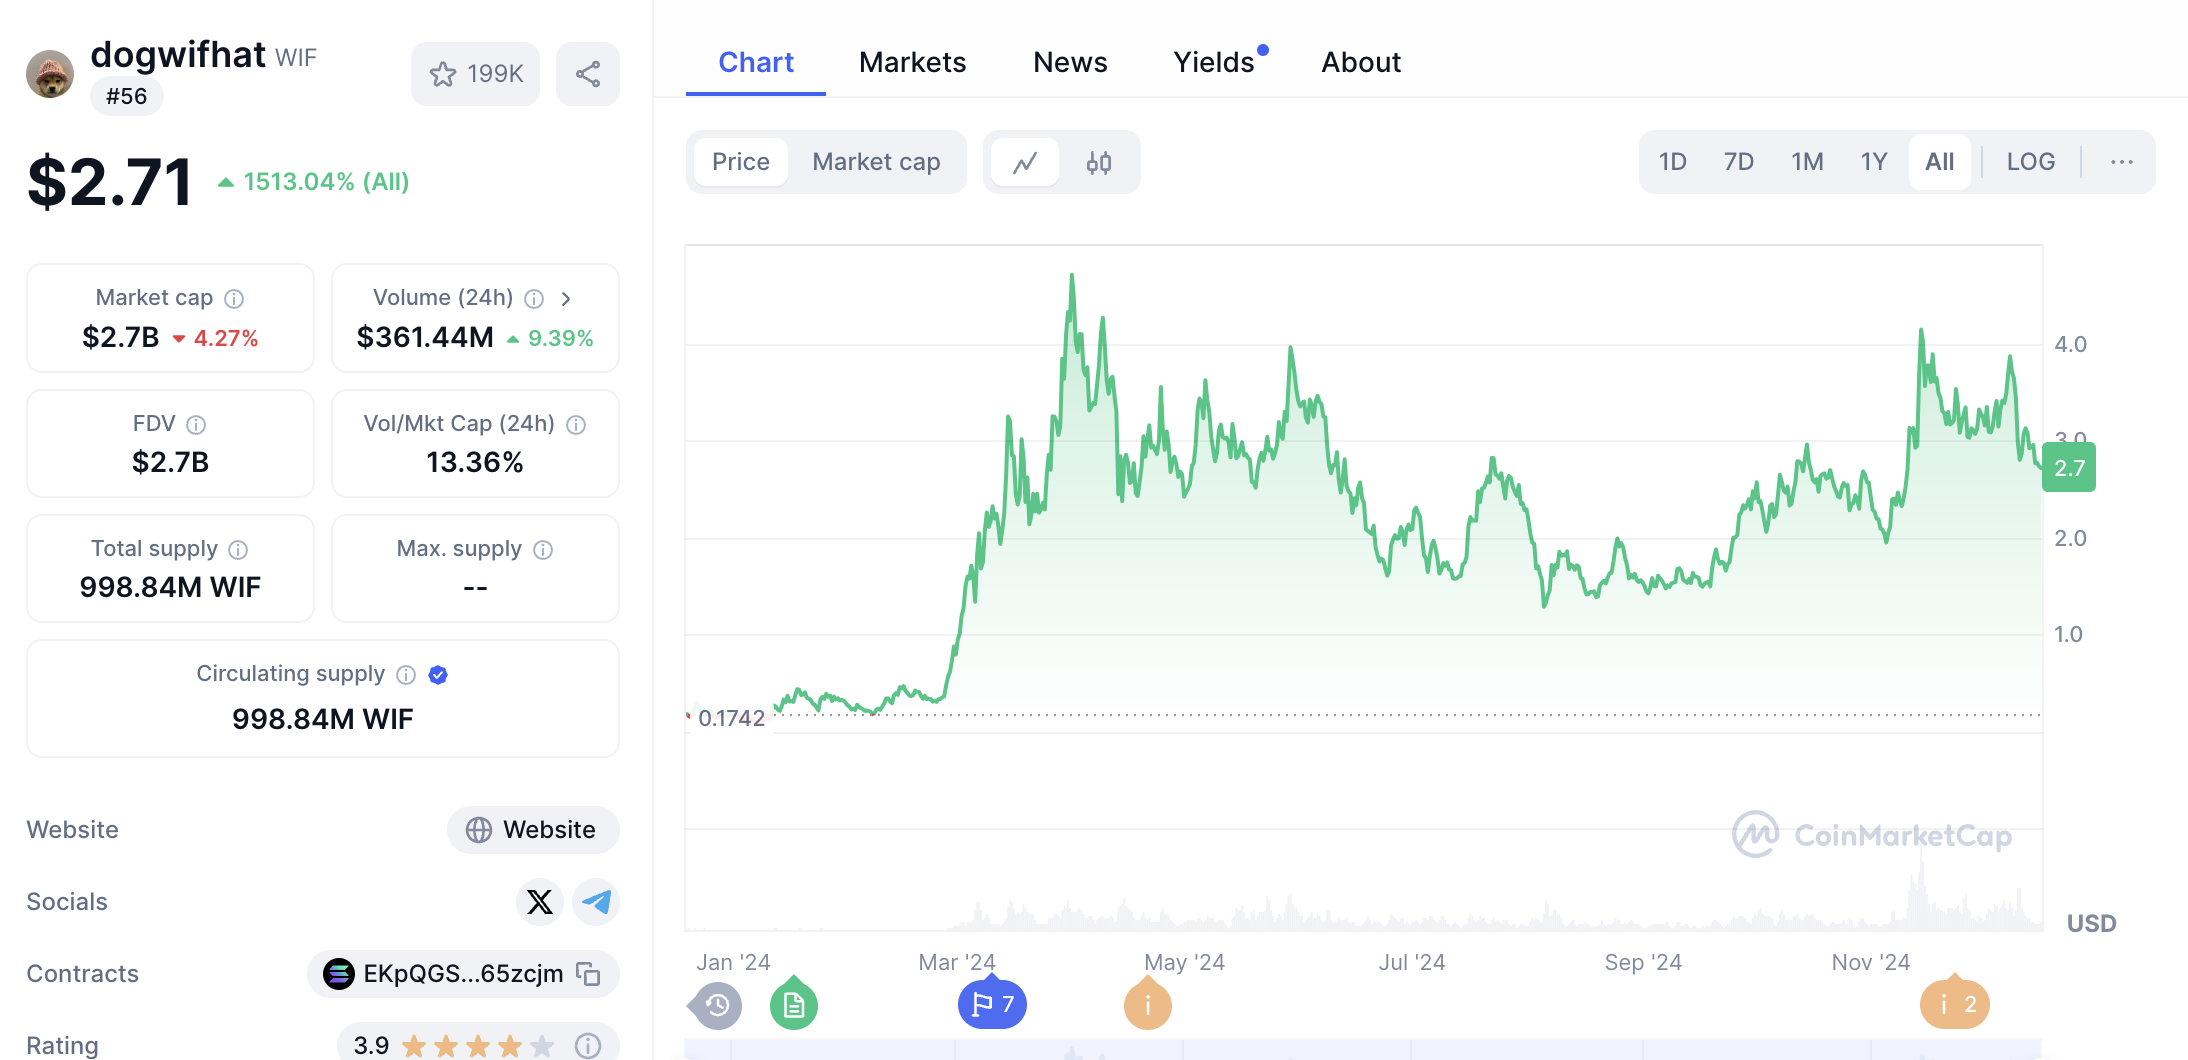Viewport: 2188px width, 1060px height.
Task: Click the blue flag marker with 7
Action: [x=992, y=1004]
